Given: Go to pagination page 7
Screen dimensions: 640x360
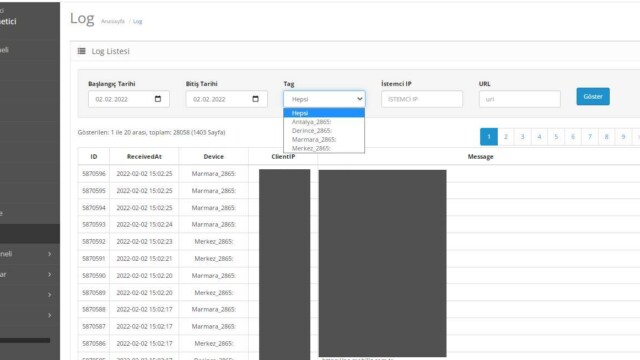Looking at the screenshot, I should [x=589, y=137].
